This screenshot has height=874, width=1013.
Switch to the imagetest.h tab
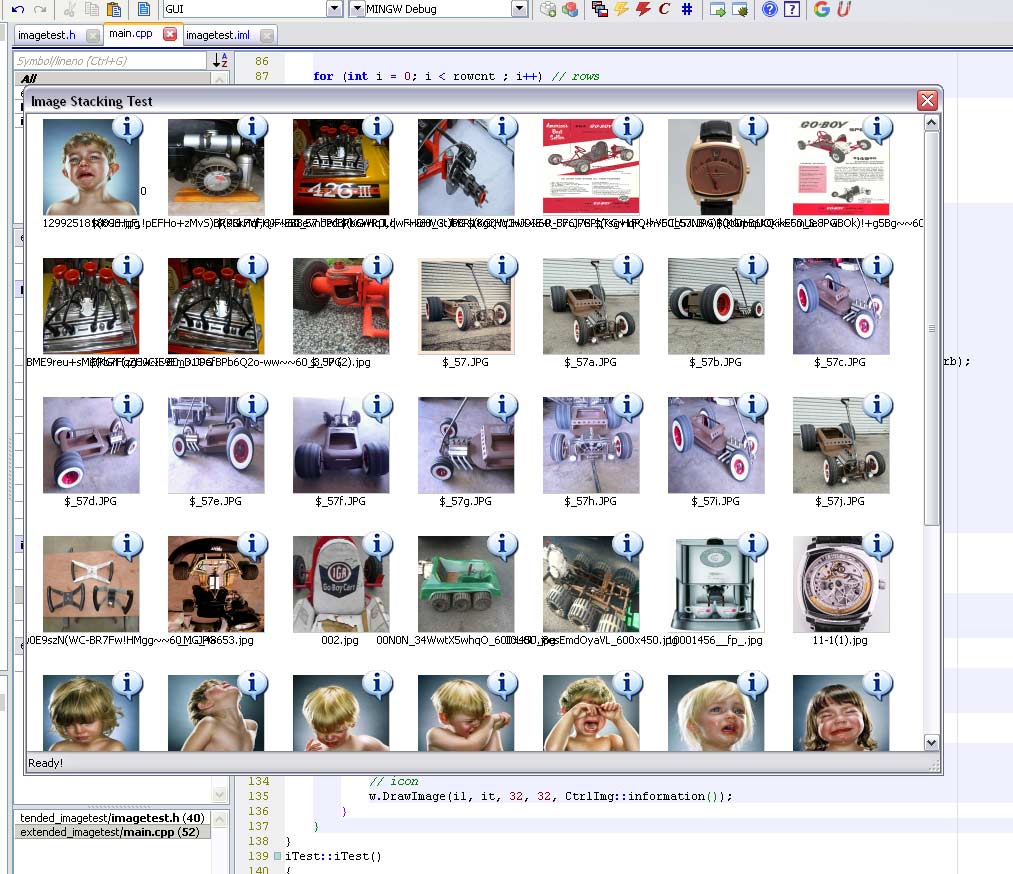point(46,35)
